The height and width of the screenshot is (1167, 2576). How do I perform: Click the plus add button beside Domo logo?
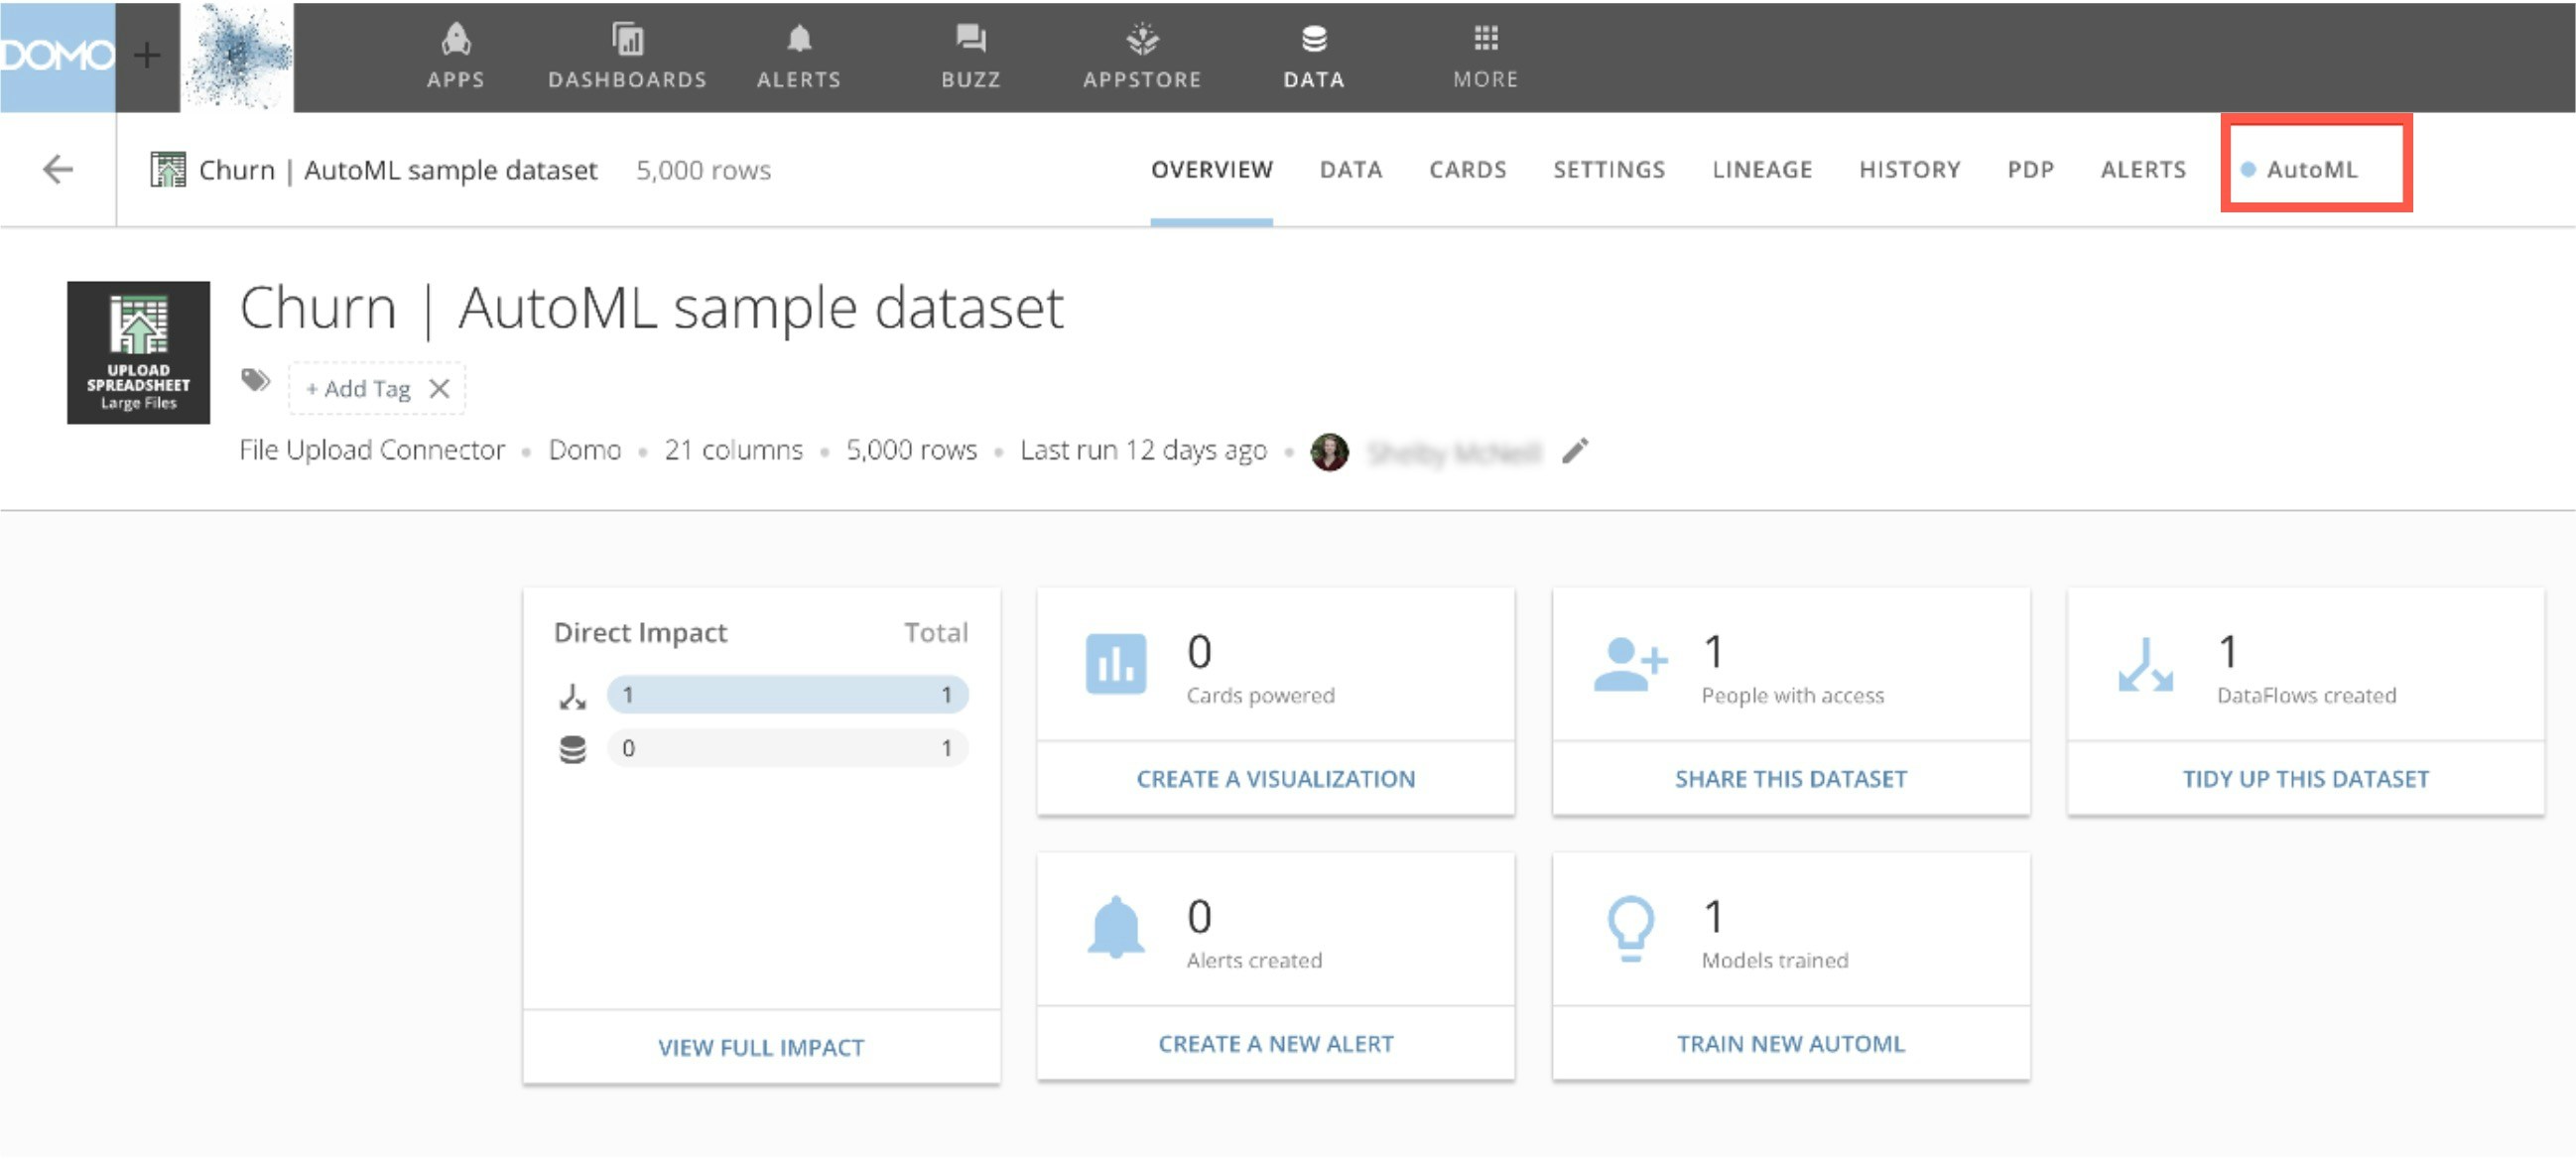[147, 56]
